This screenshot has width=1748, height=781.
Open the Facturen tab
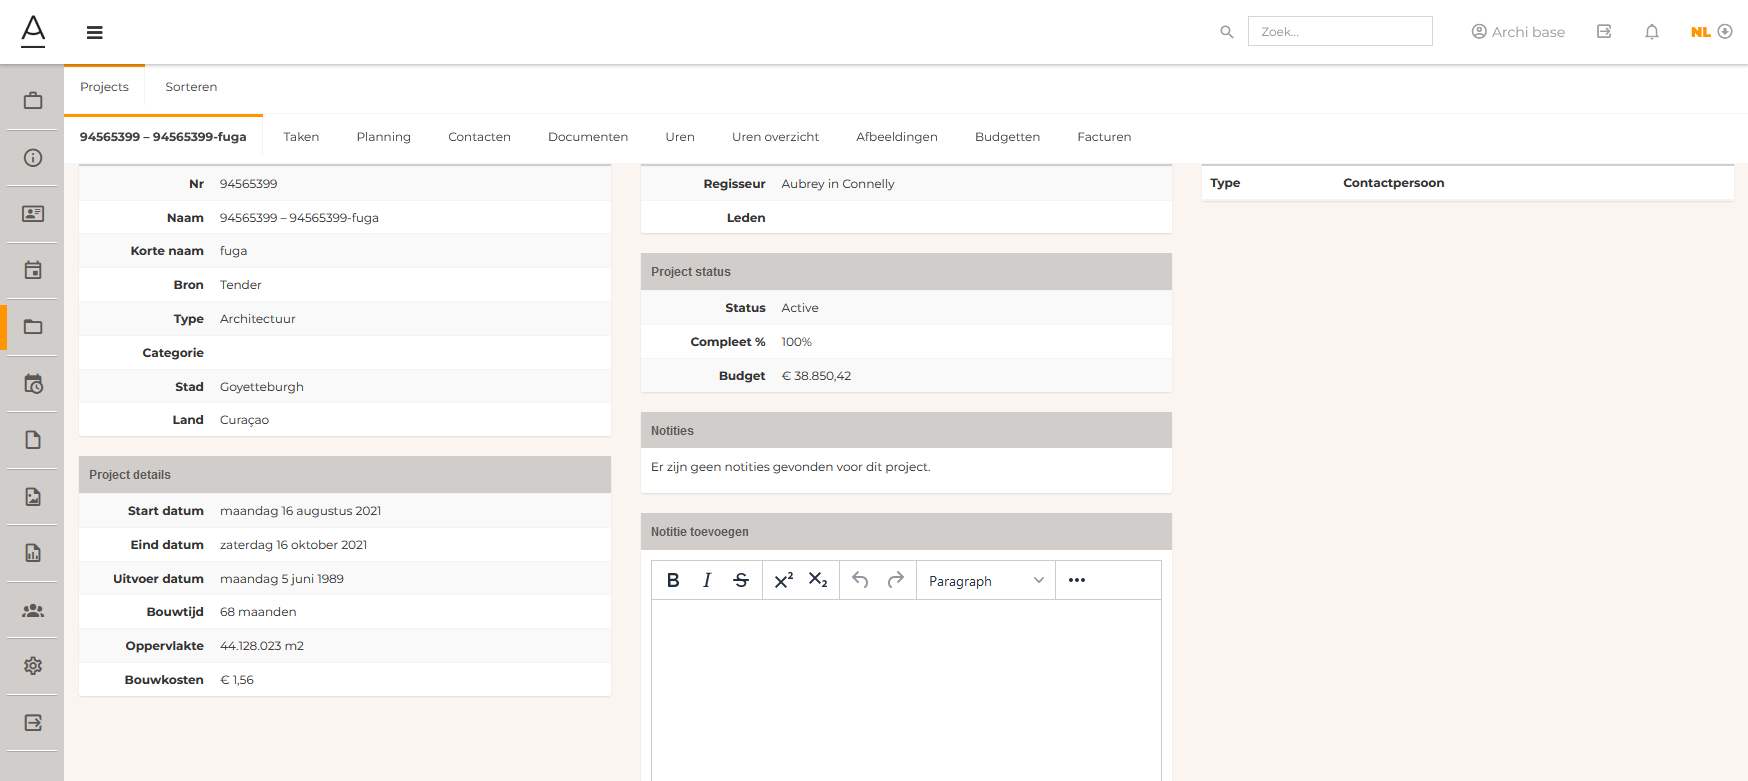(x=1104, y=137)
